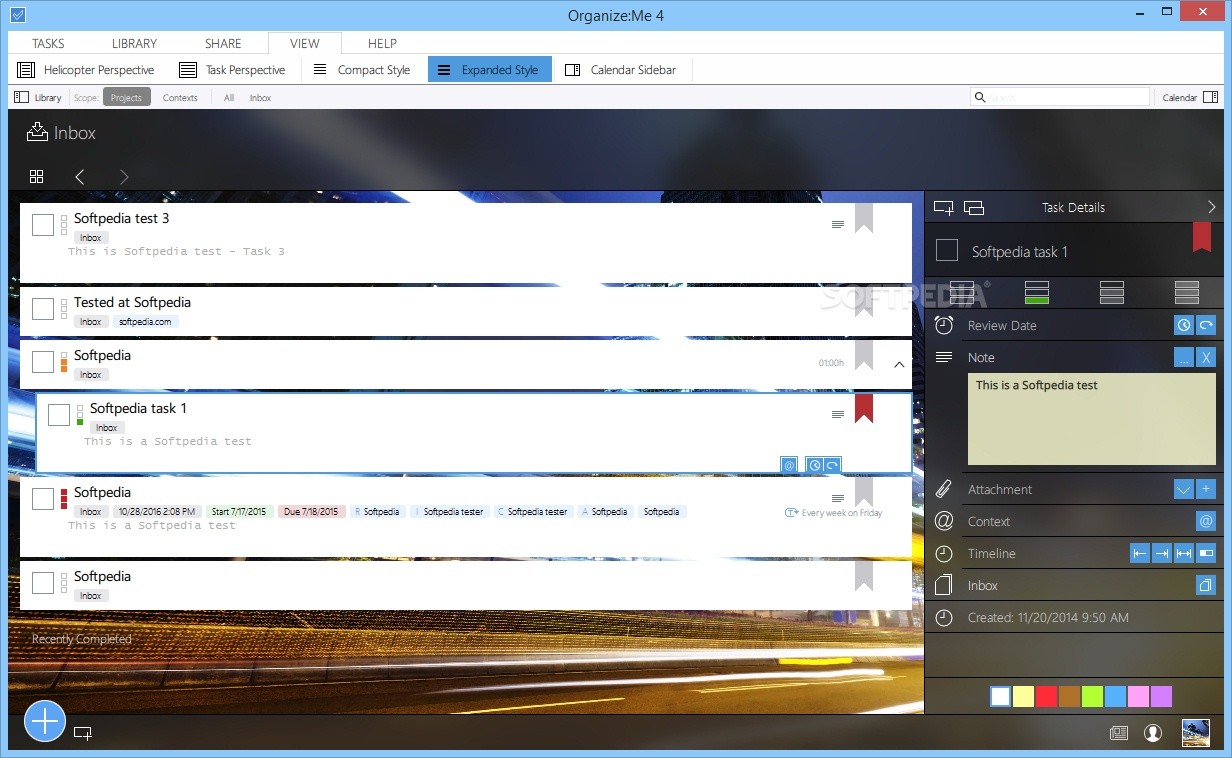
Task: Expand the Attachment dropdown arrow
Action: tap(1183, 489)
